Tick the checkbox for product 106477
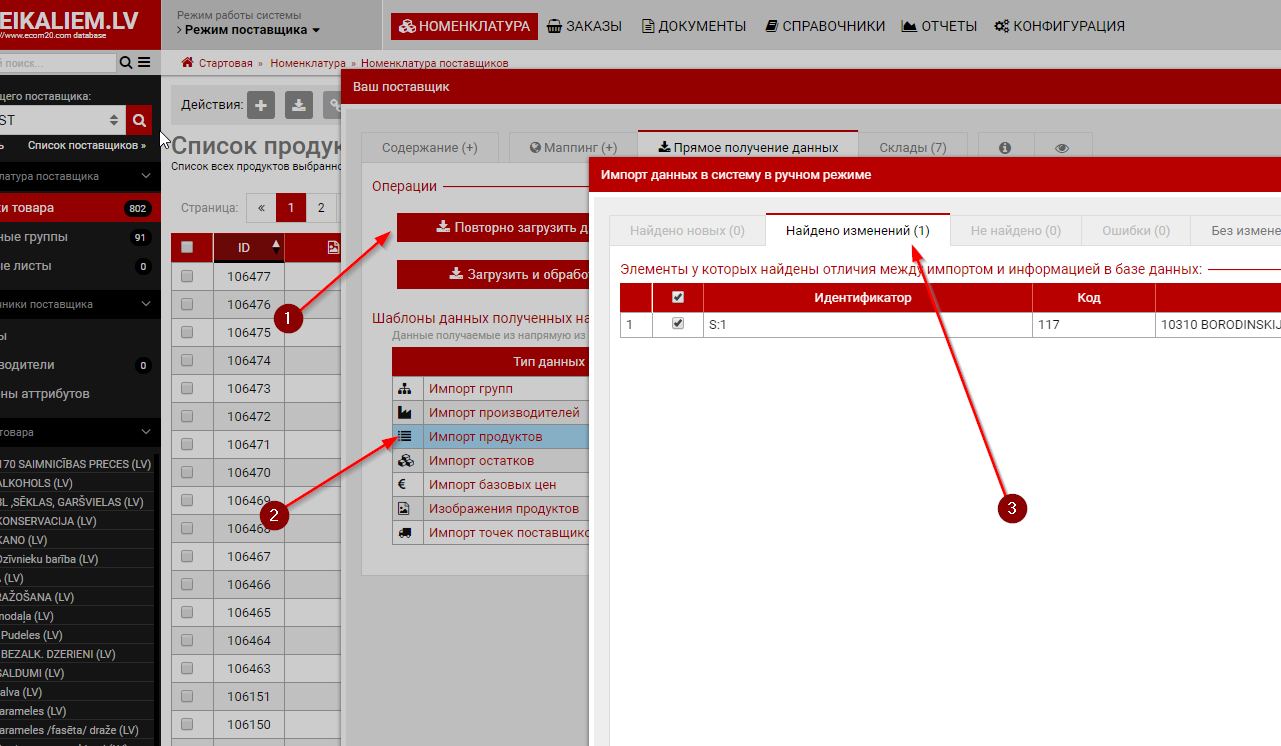The height and width of the screenshot is (746, 1281). point(187,276)
